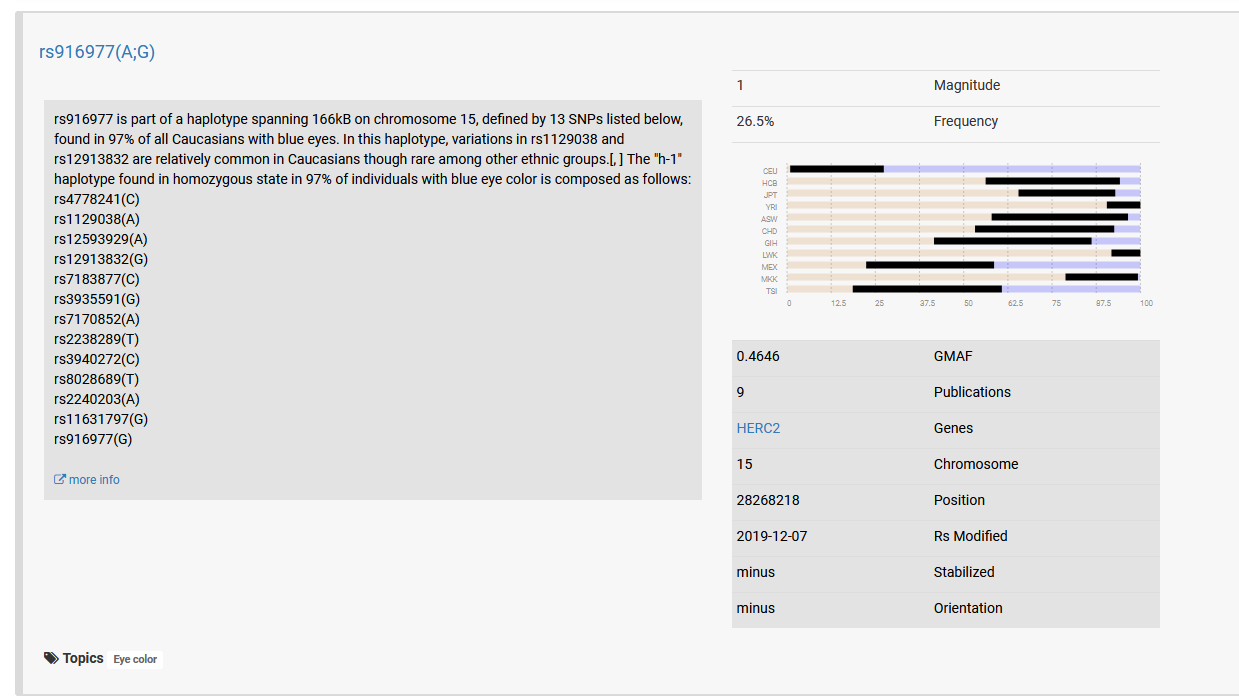Select the rs1129038(A) haplotype line
The width and height of the screenshot is (1239, 700).
pos(97,219)
